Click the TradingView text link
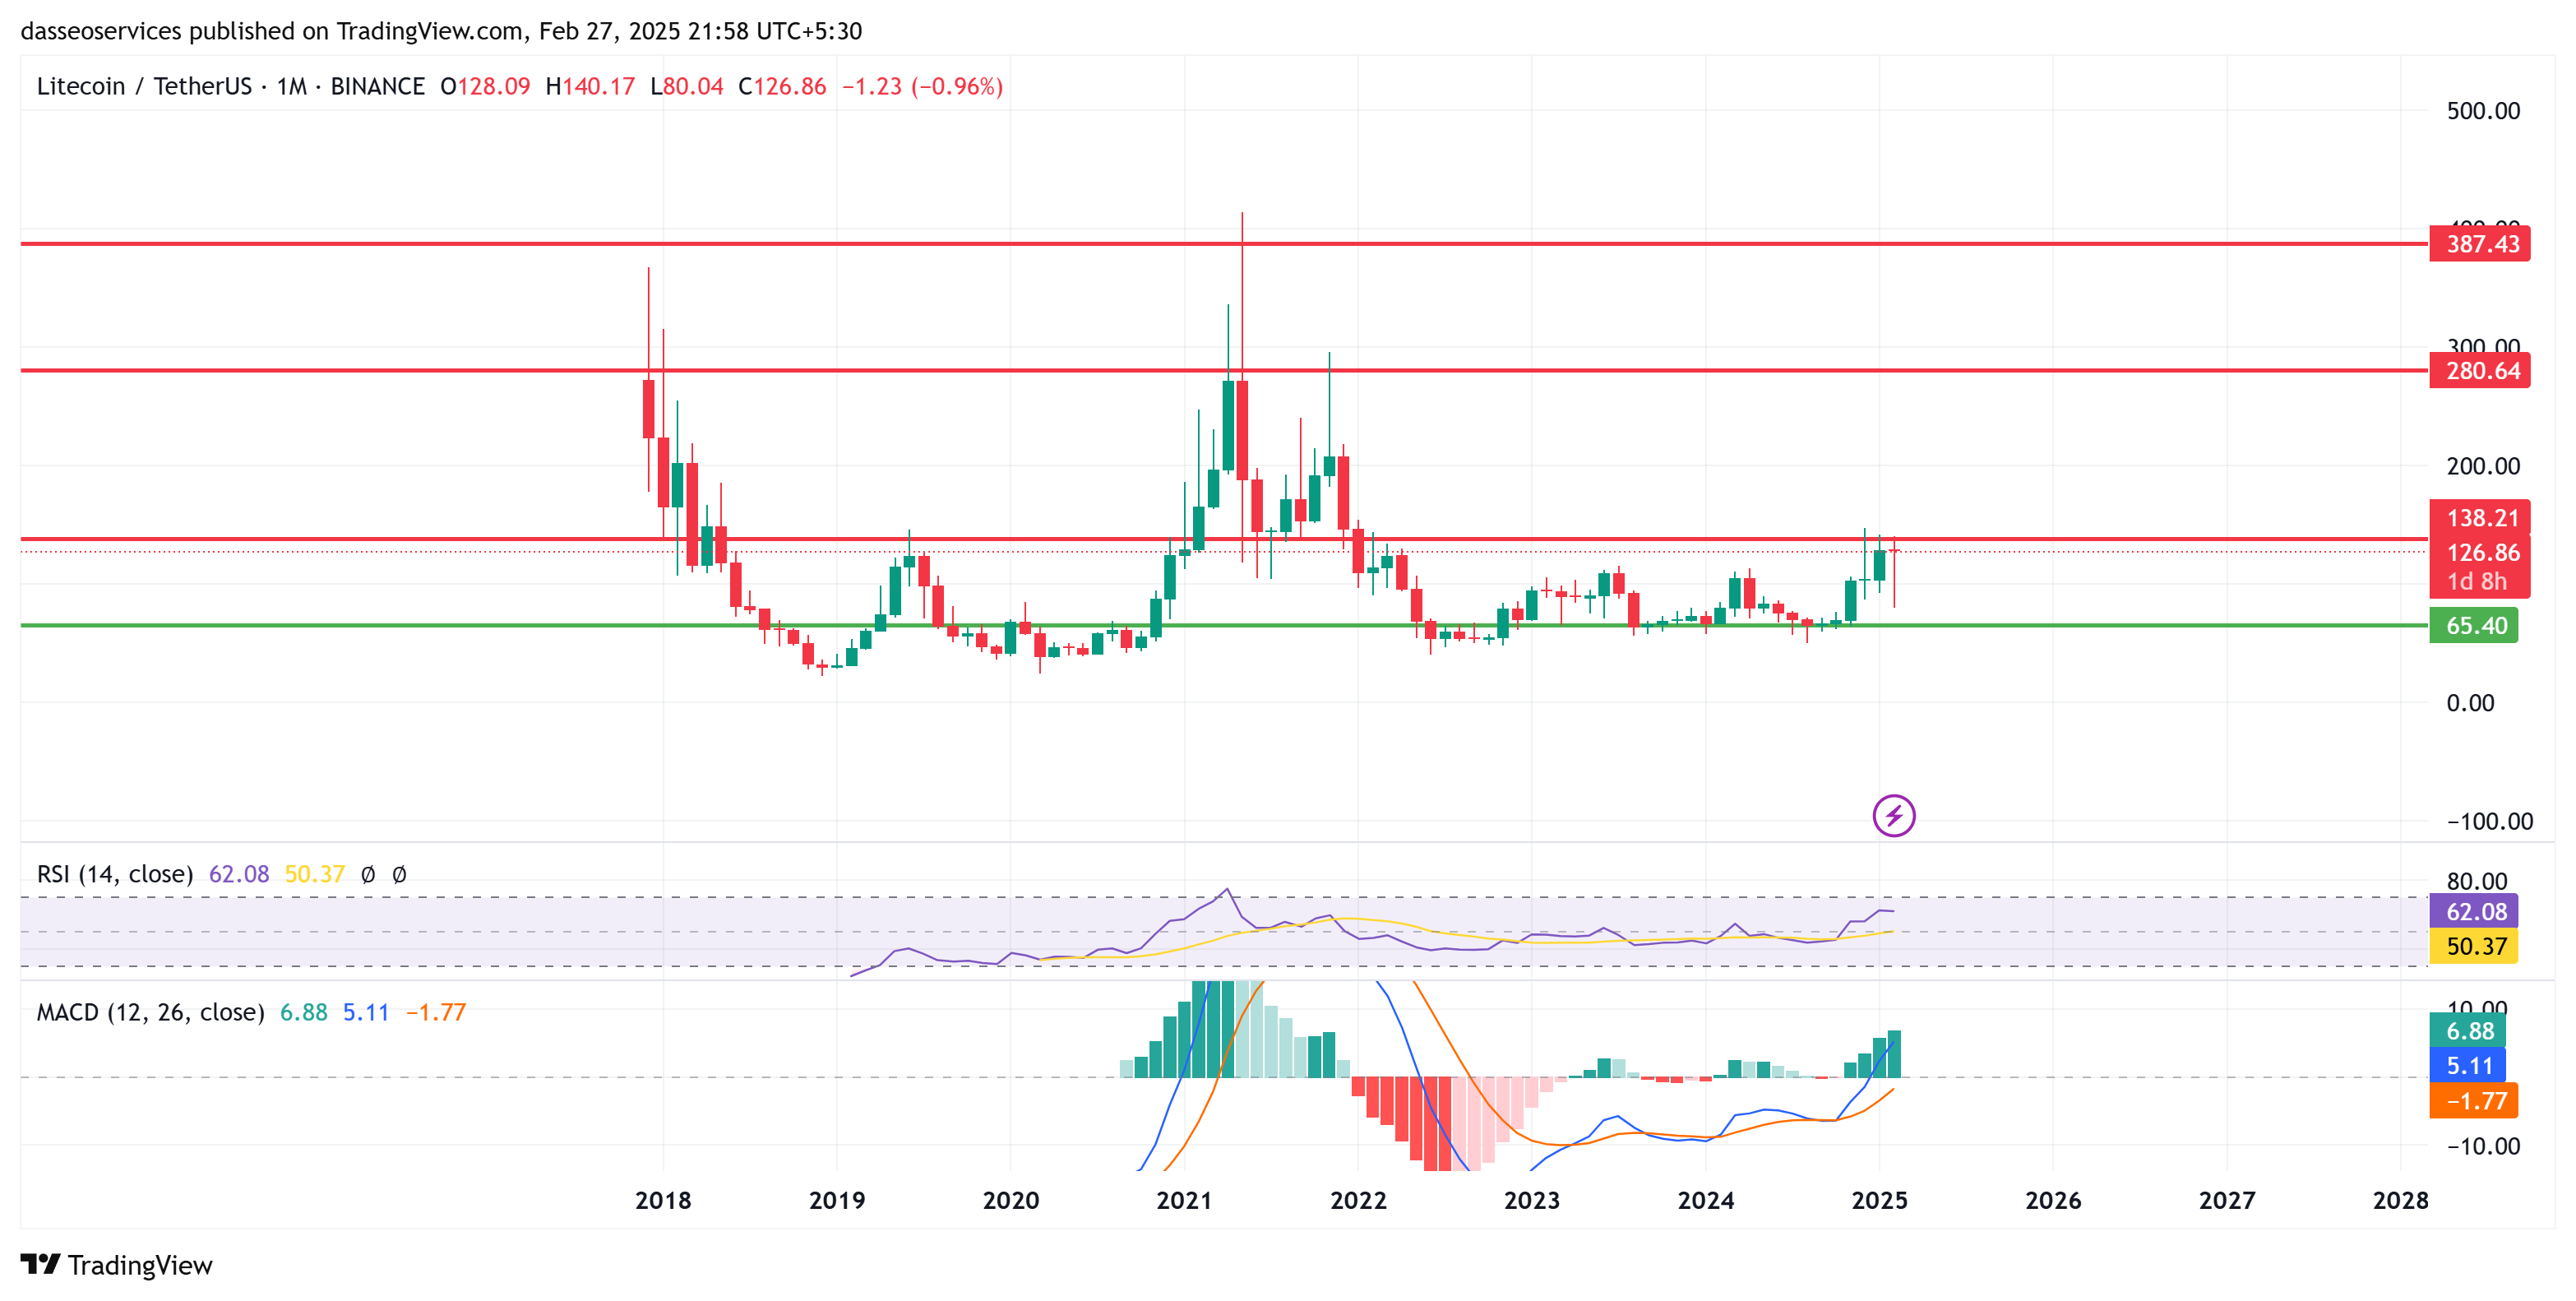2576x1301 pixels. click(x=140, y=1265)
